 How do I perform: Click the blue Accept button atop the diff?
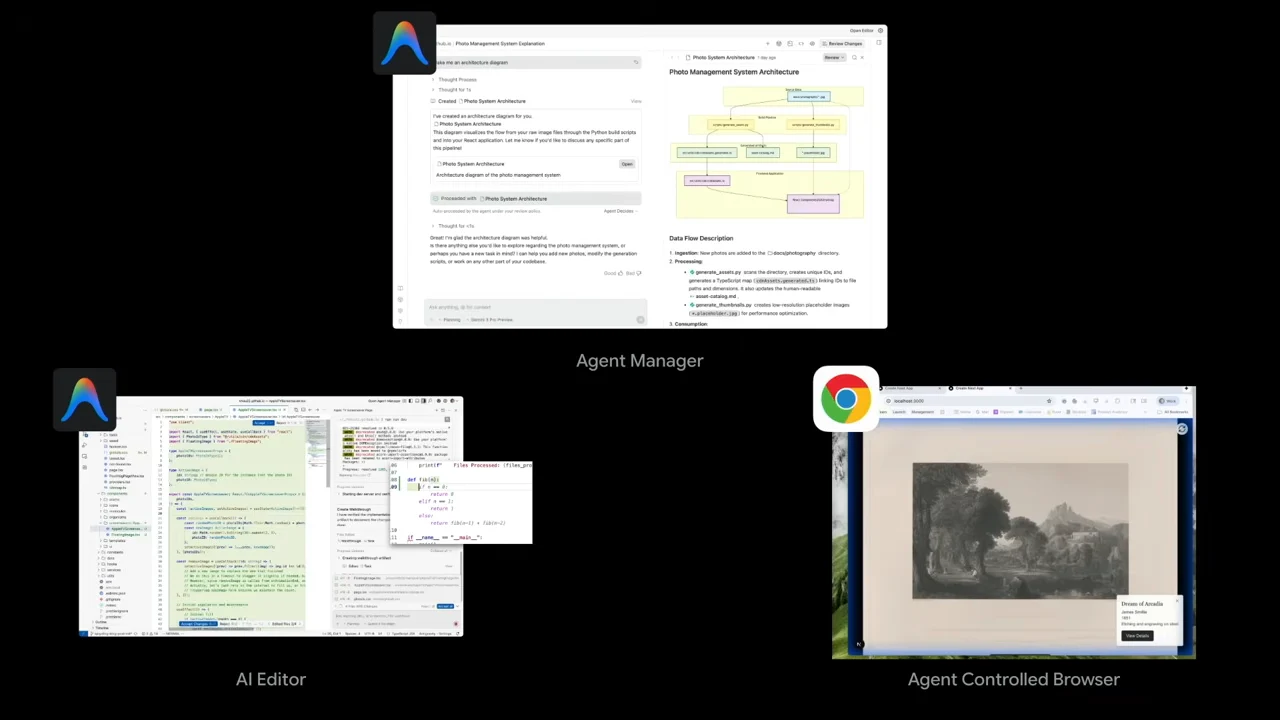(x=263, y=423)
